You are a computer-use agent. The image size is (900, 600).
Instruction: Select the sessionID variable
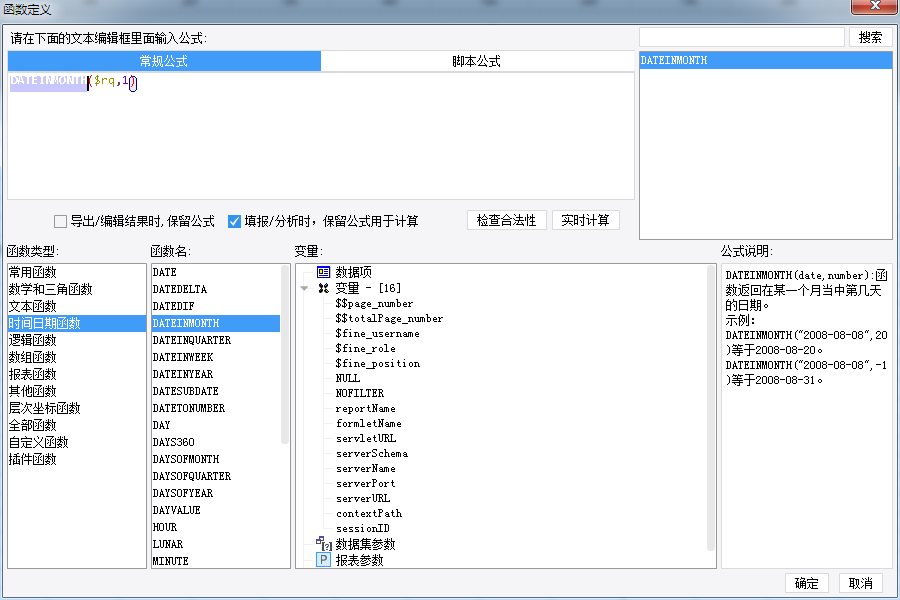363,528
